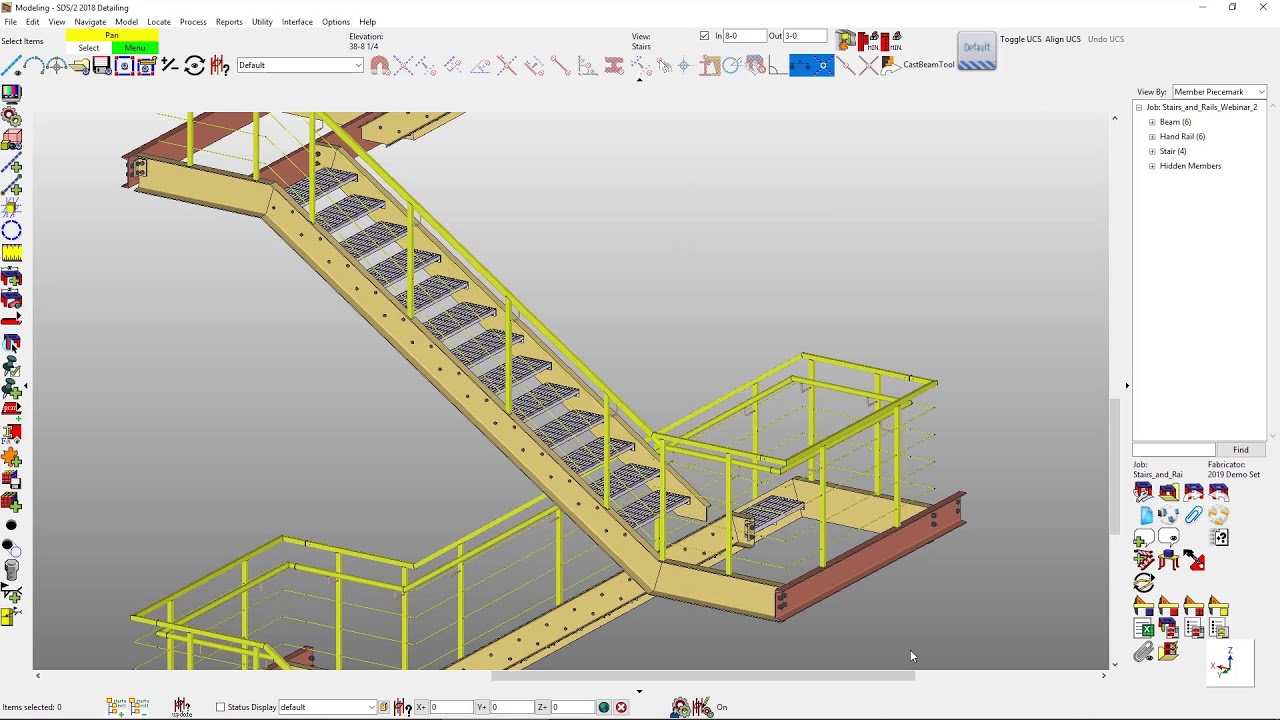Click the horizontal scrollbar thumb under the viewport

tap(702, 676)
